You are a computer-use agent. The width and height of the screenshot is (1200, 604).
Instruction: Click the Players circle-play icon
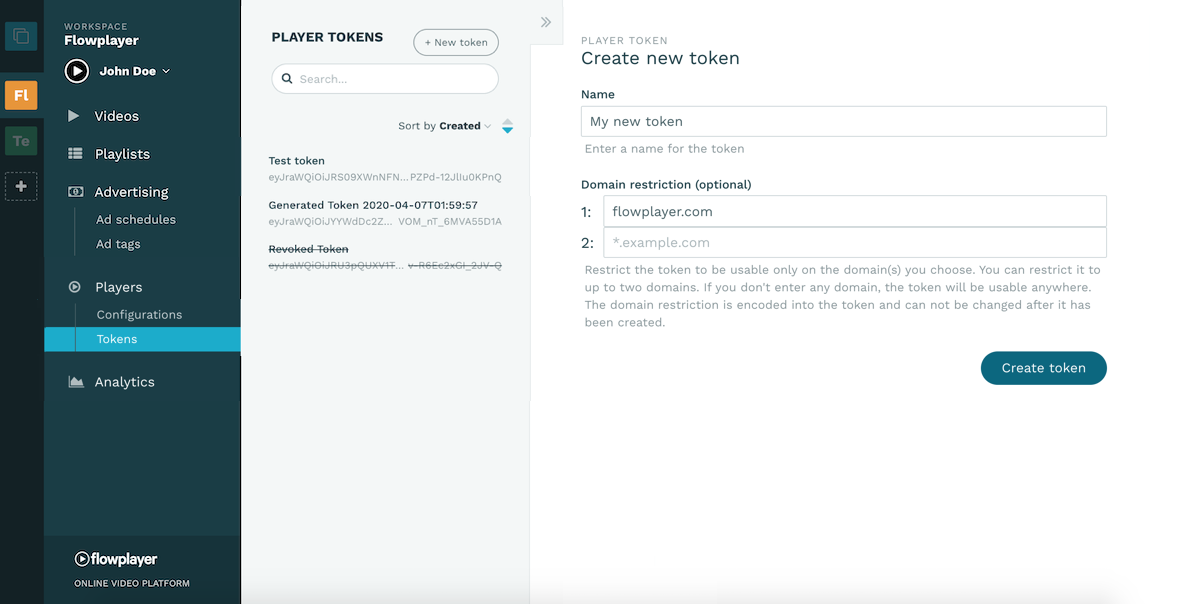point(74,287)
